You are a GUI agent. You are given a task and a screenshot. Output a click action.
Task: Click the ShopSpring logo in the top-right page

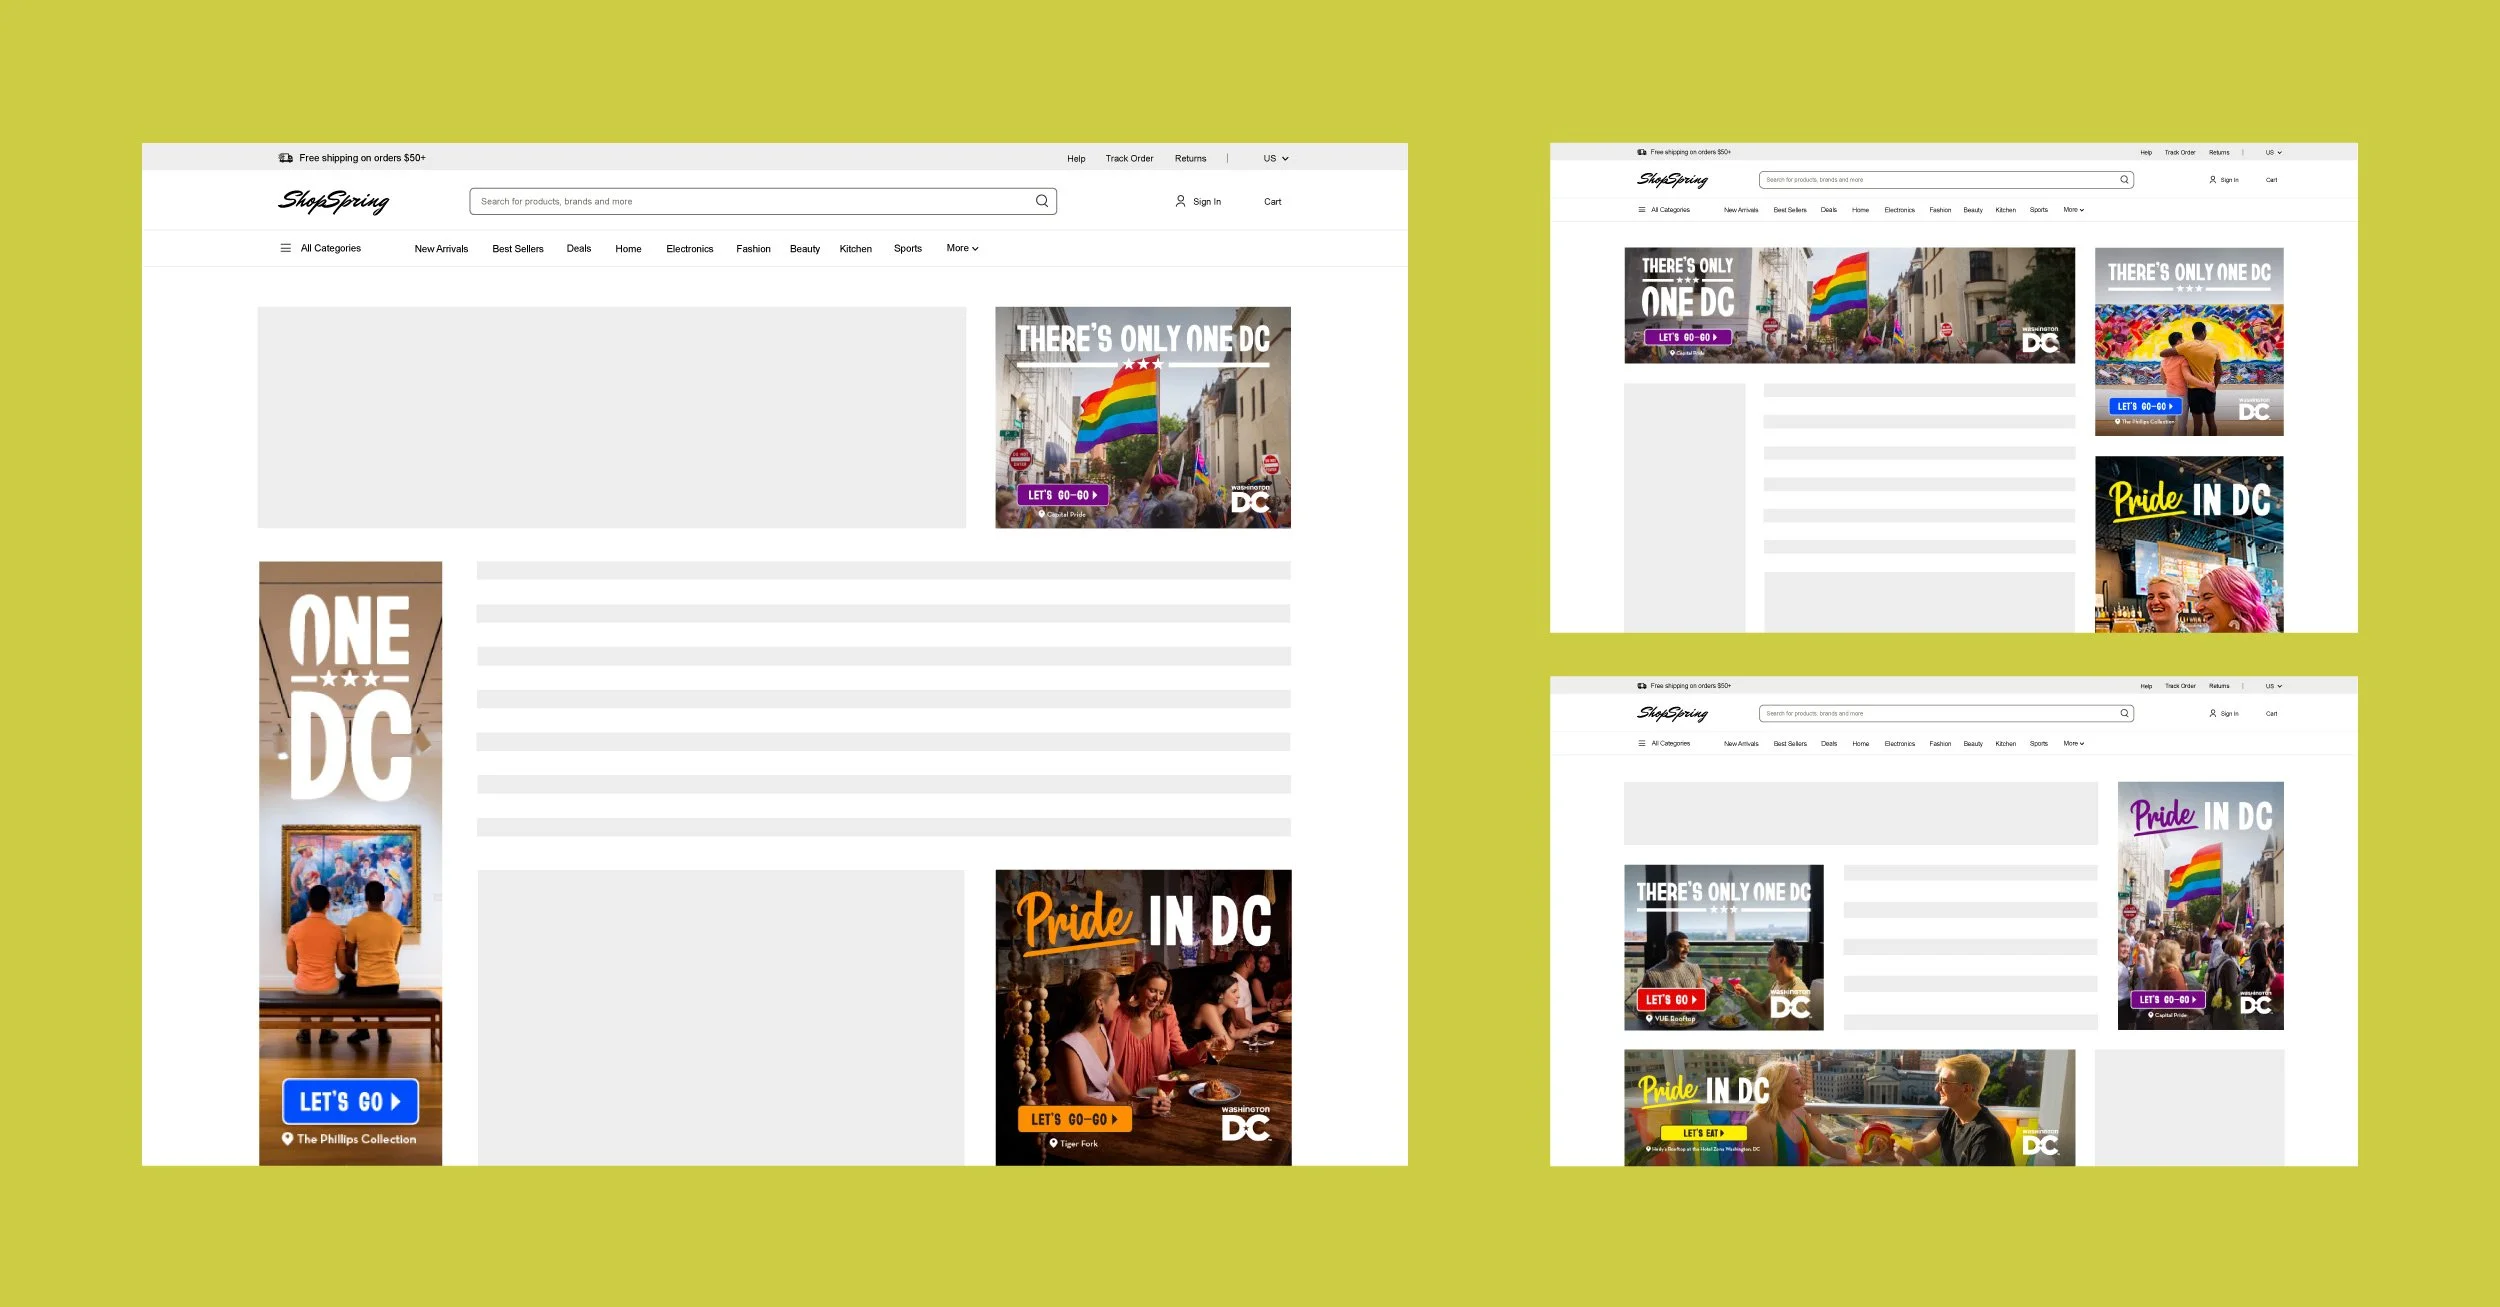1672,180
